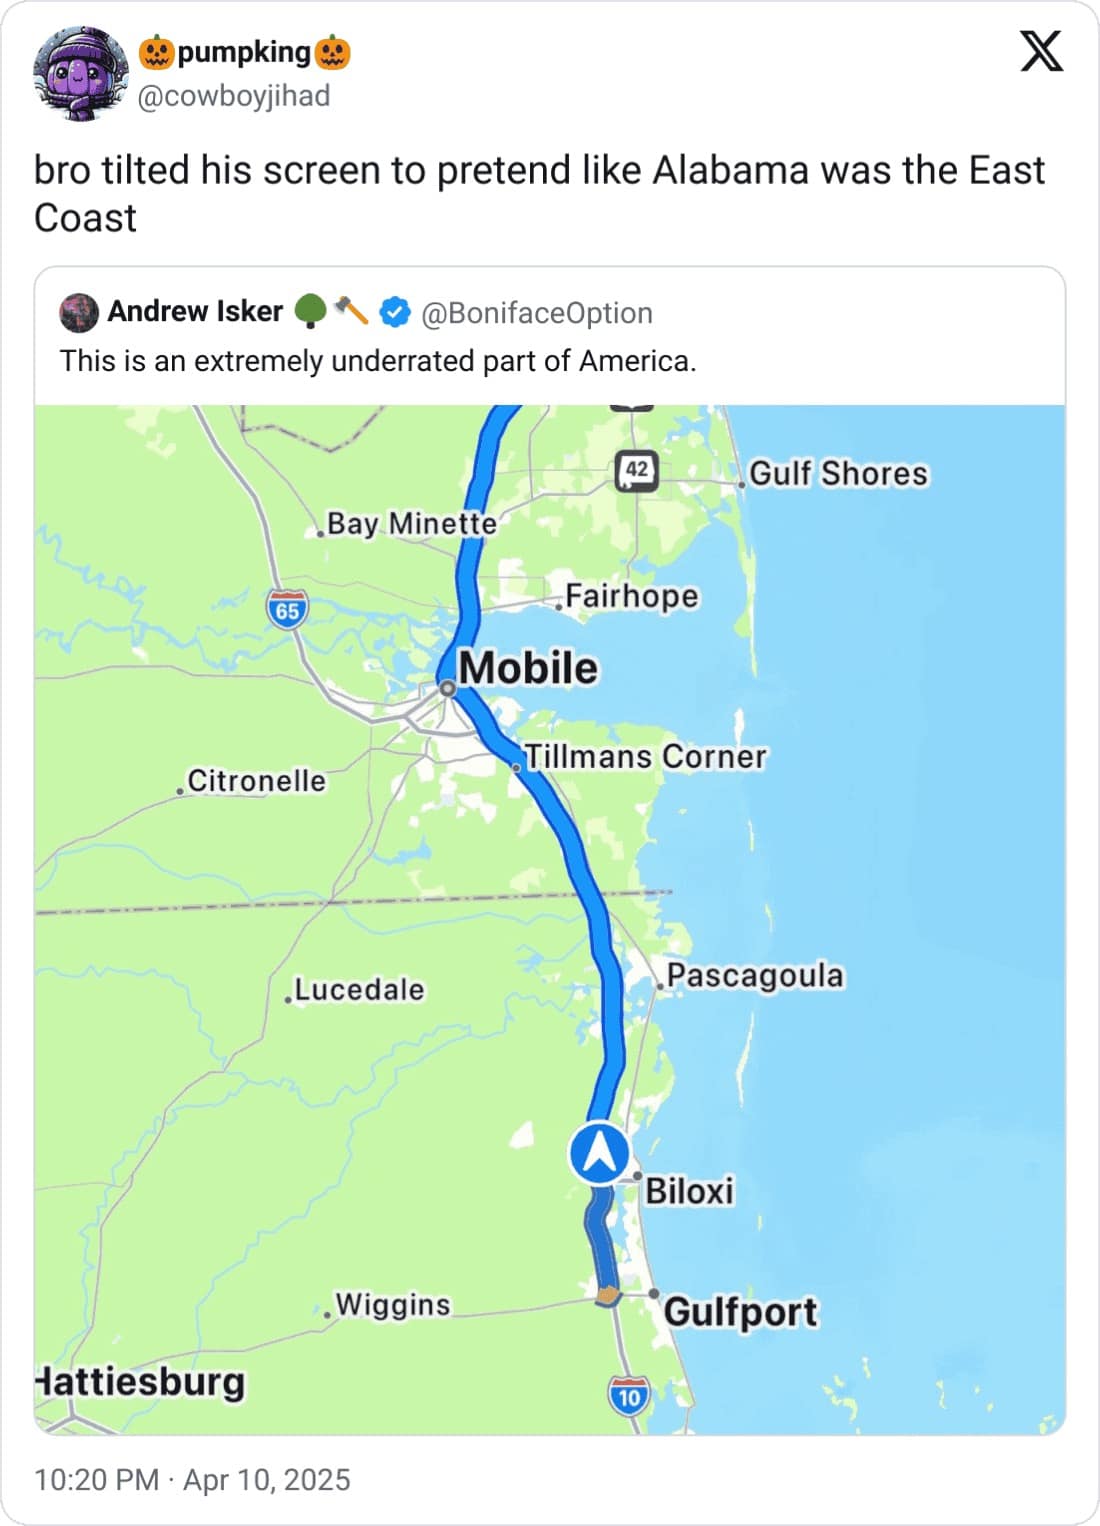
Task: Select the Biloxi label on map
Action: click(689, 1191)
